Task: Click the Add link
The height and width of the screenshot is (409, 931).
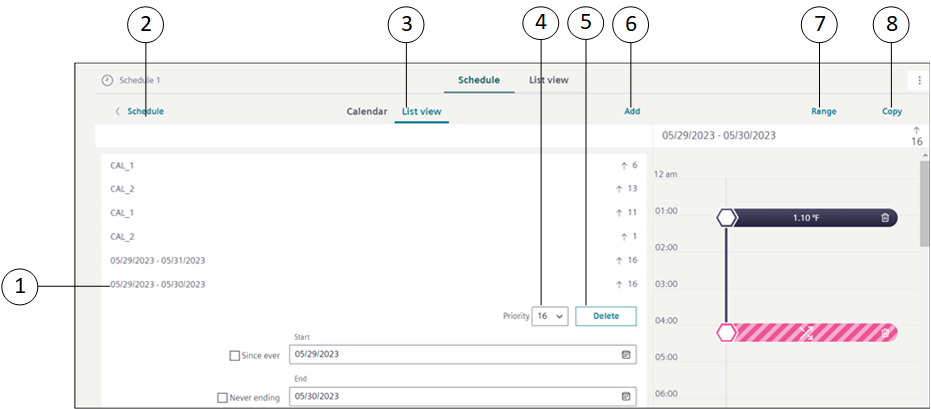Action: click(x=632, y=112)
